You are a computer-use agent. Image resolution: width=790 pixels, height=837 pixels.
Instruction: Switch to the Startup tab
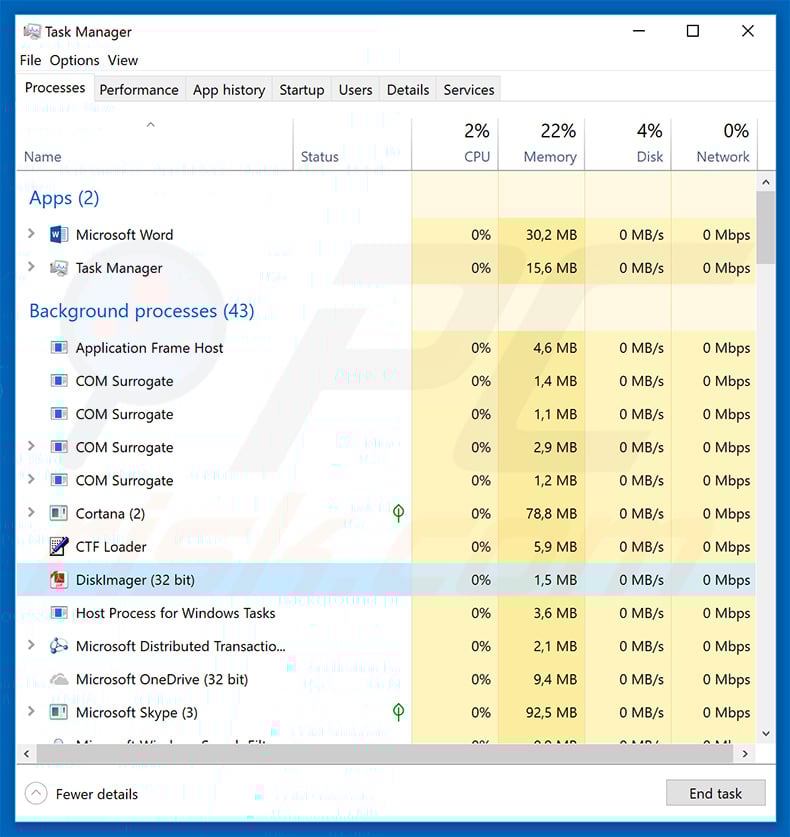click(302, 90)
